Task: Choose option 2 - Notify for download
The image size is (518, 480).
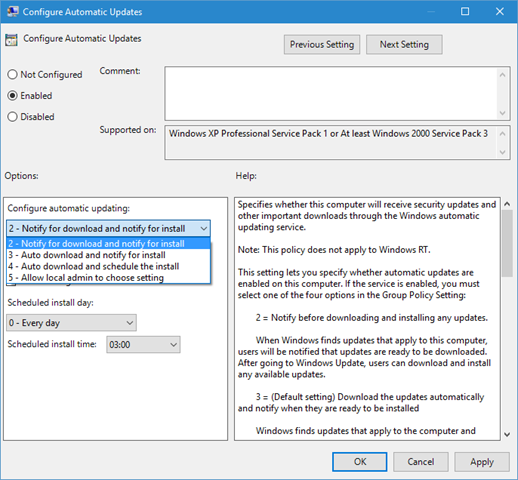Action: tap(108, 244)
